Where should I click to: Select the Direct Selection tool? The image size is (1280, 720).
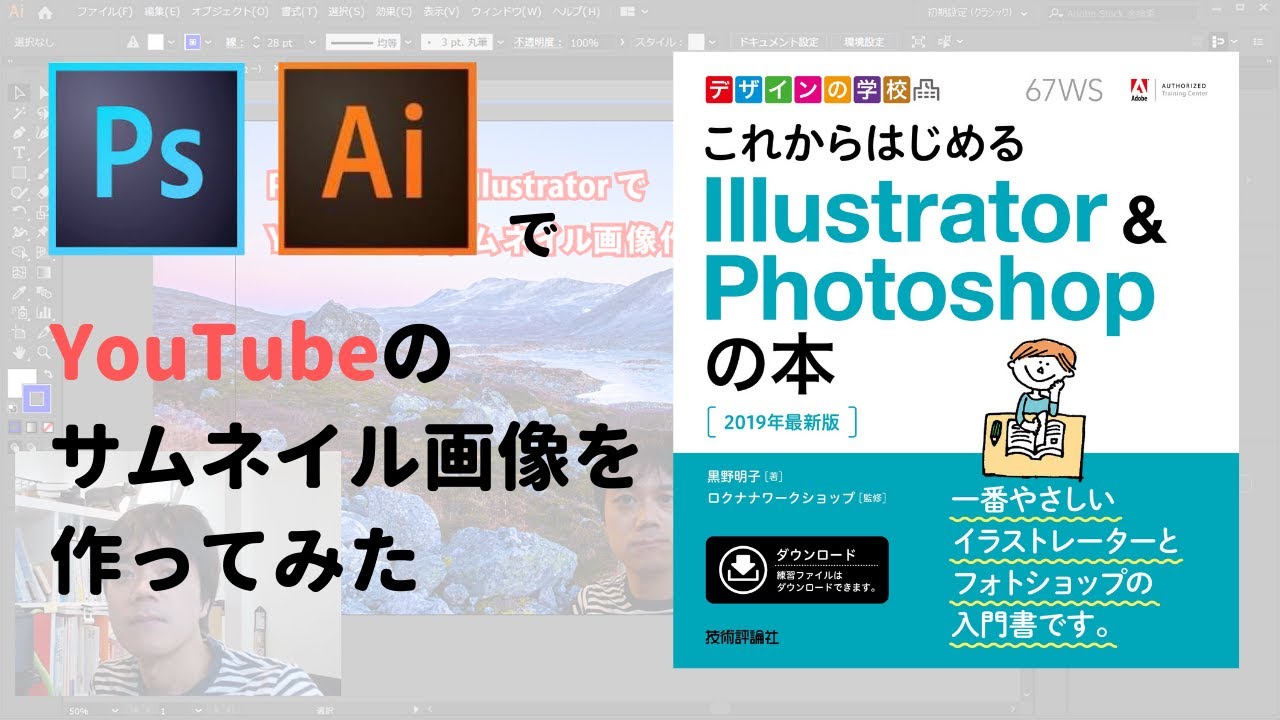[43, 94]
